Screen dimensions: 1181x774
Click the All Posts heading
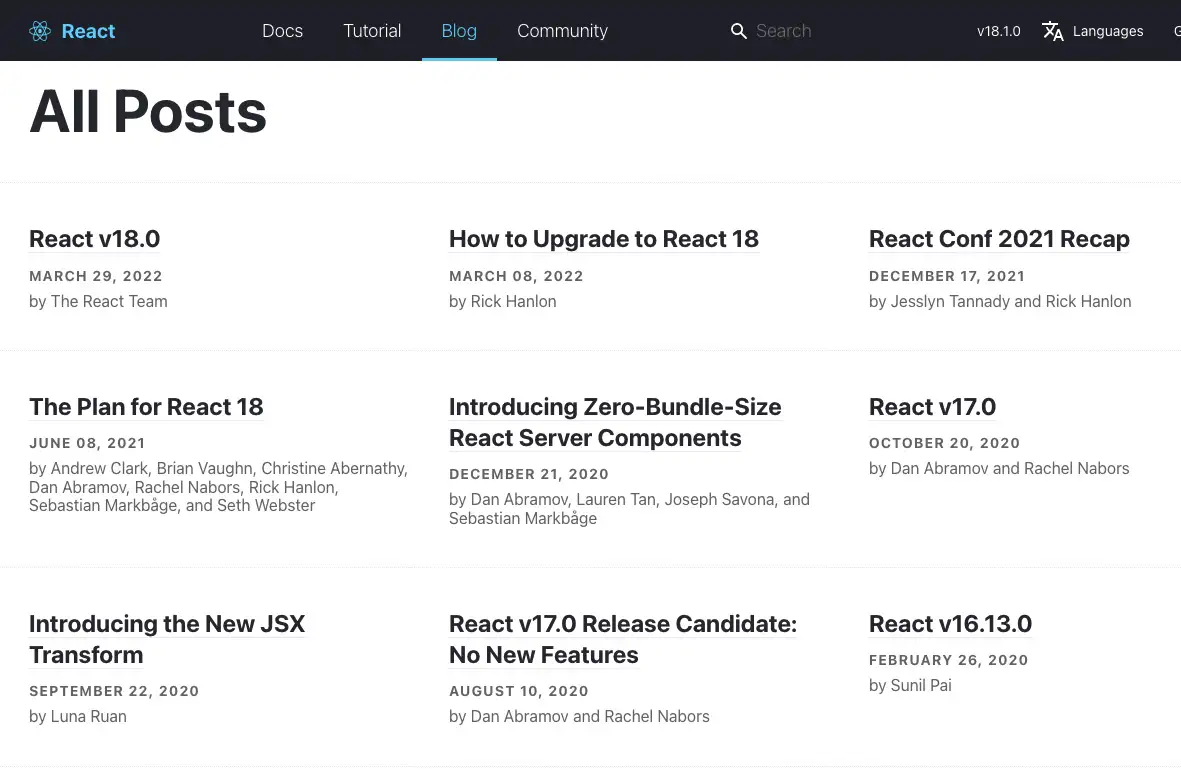(148, 111)
